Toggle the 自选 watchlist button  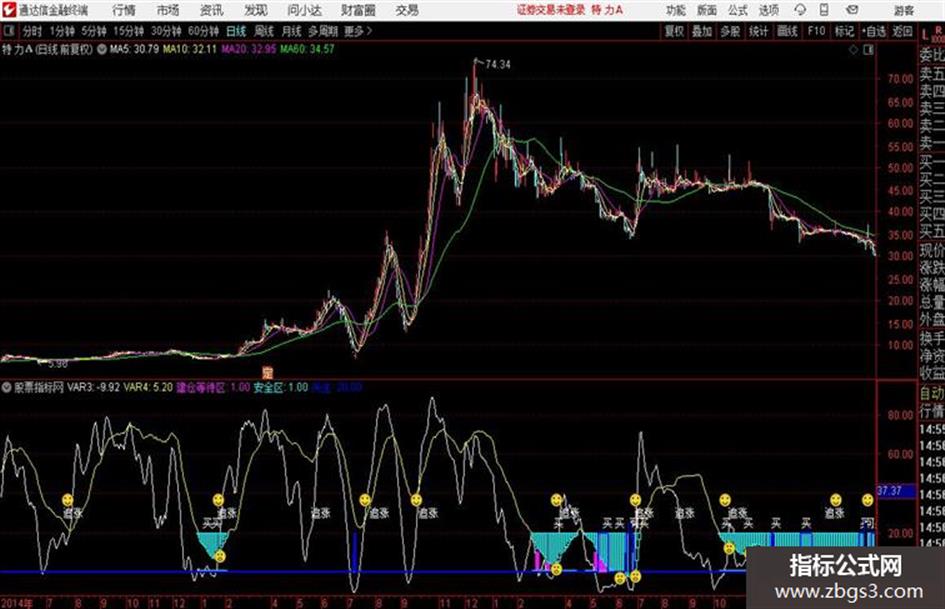(x=874, y=31)
